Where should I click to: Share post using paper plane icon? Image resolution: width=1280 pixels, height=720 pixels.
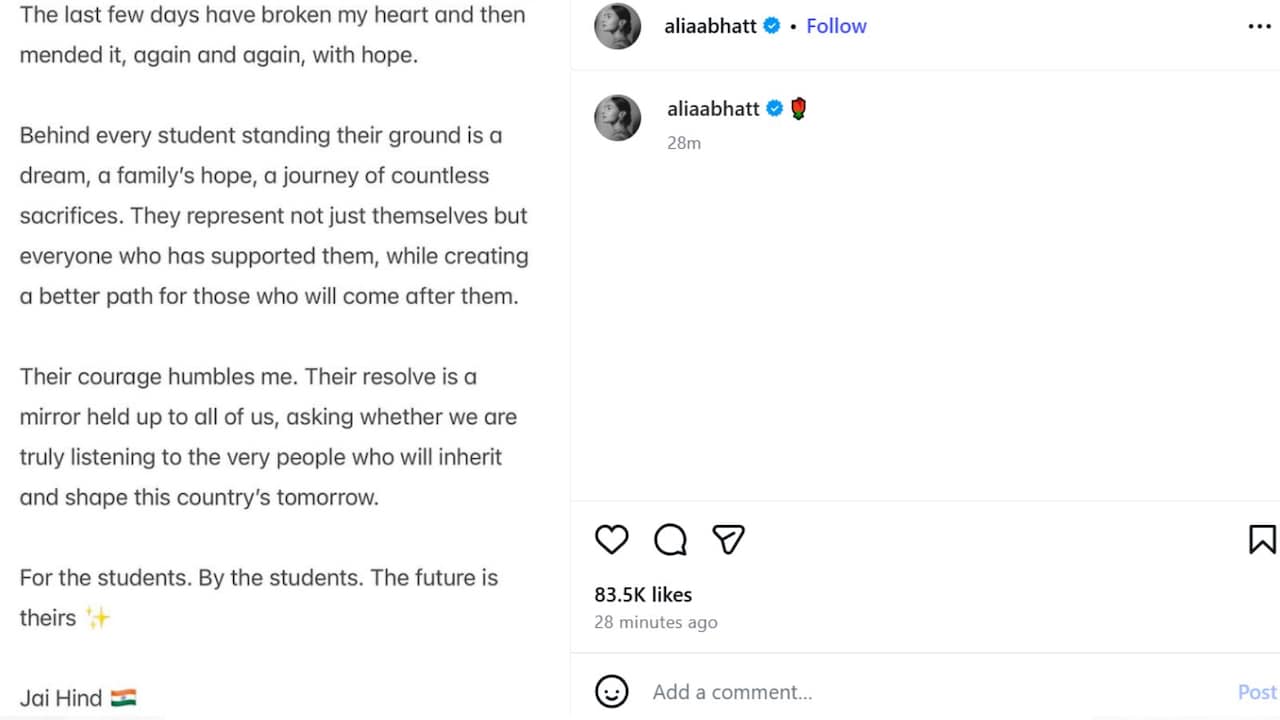pyautogui.click(x=728, y=540)
